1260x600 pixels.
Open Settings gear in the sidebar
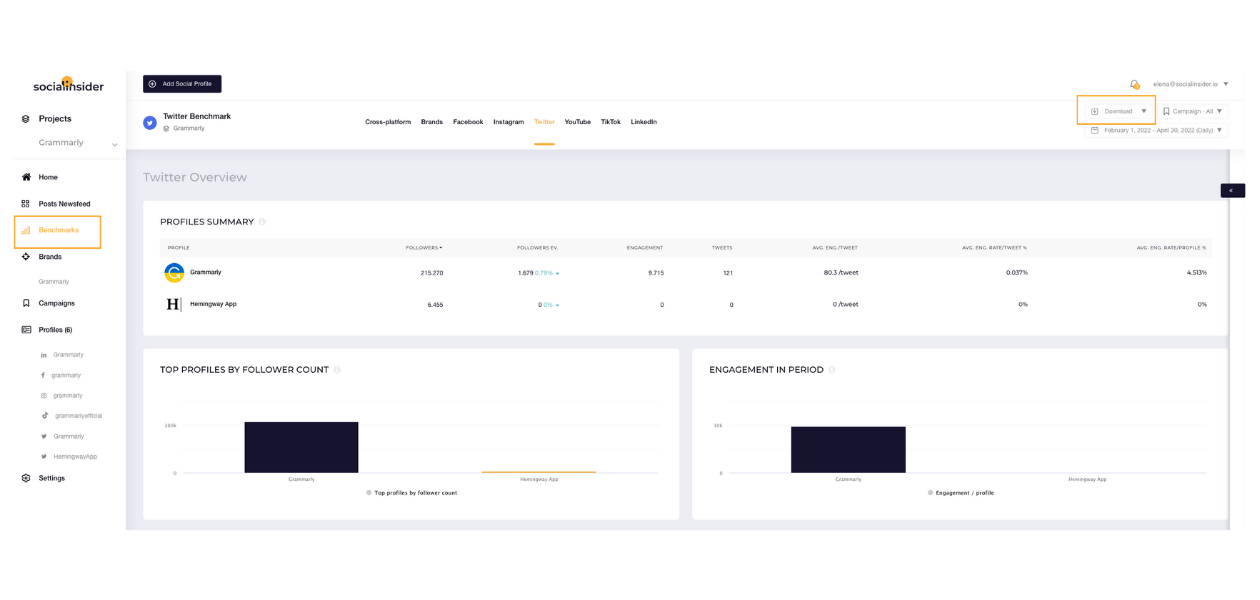26,478
